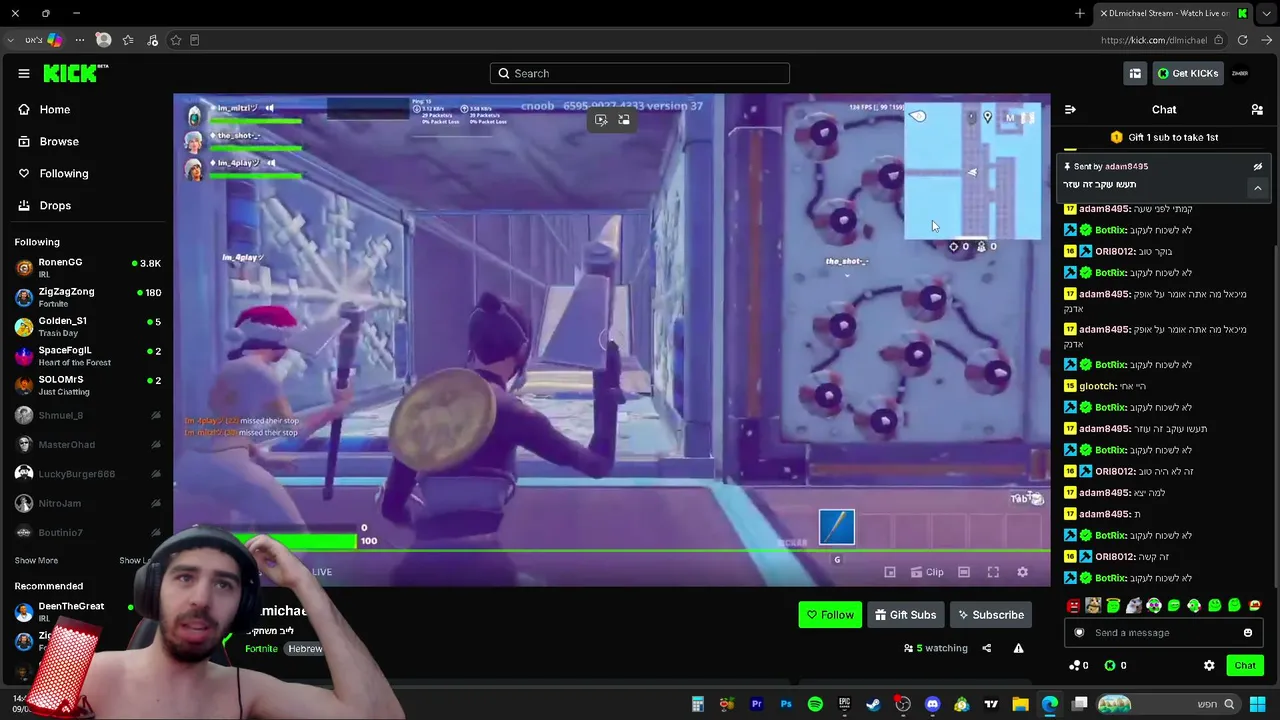Open the Windows Start menu
The height and width of the screenshot is (720, 1280).
click(x=1257, y=704)
